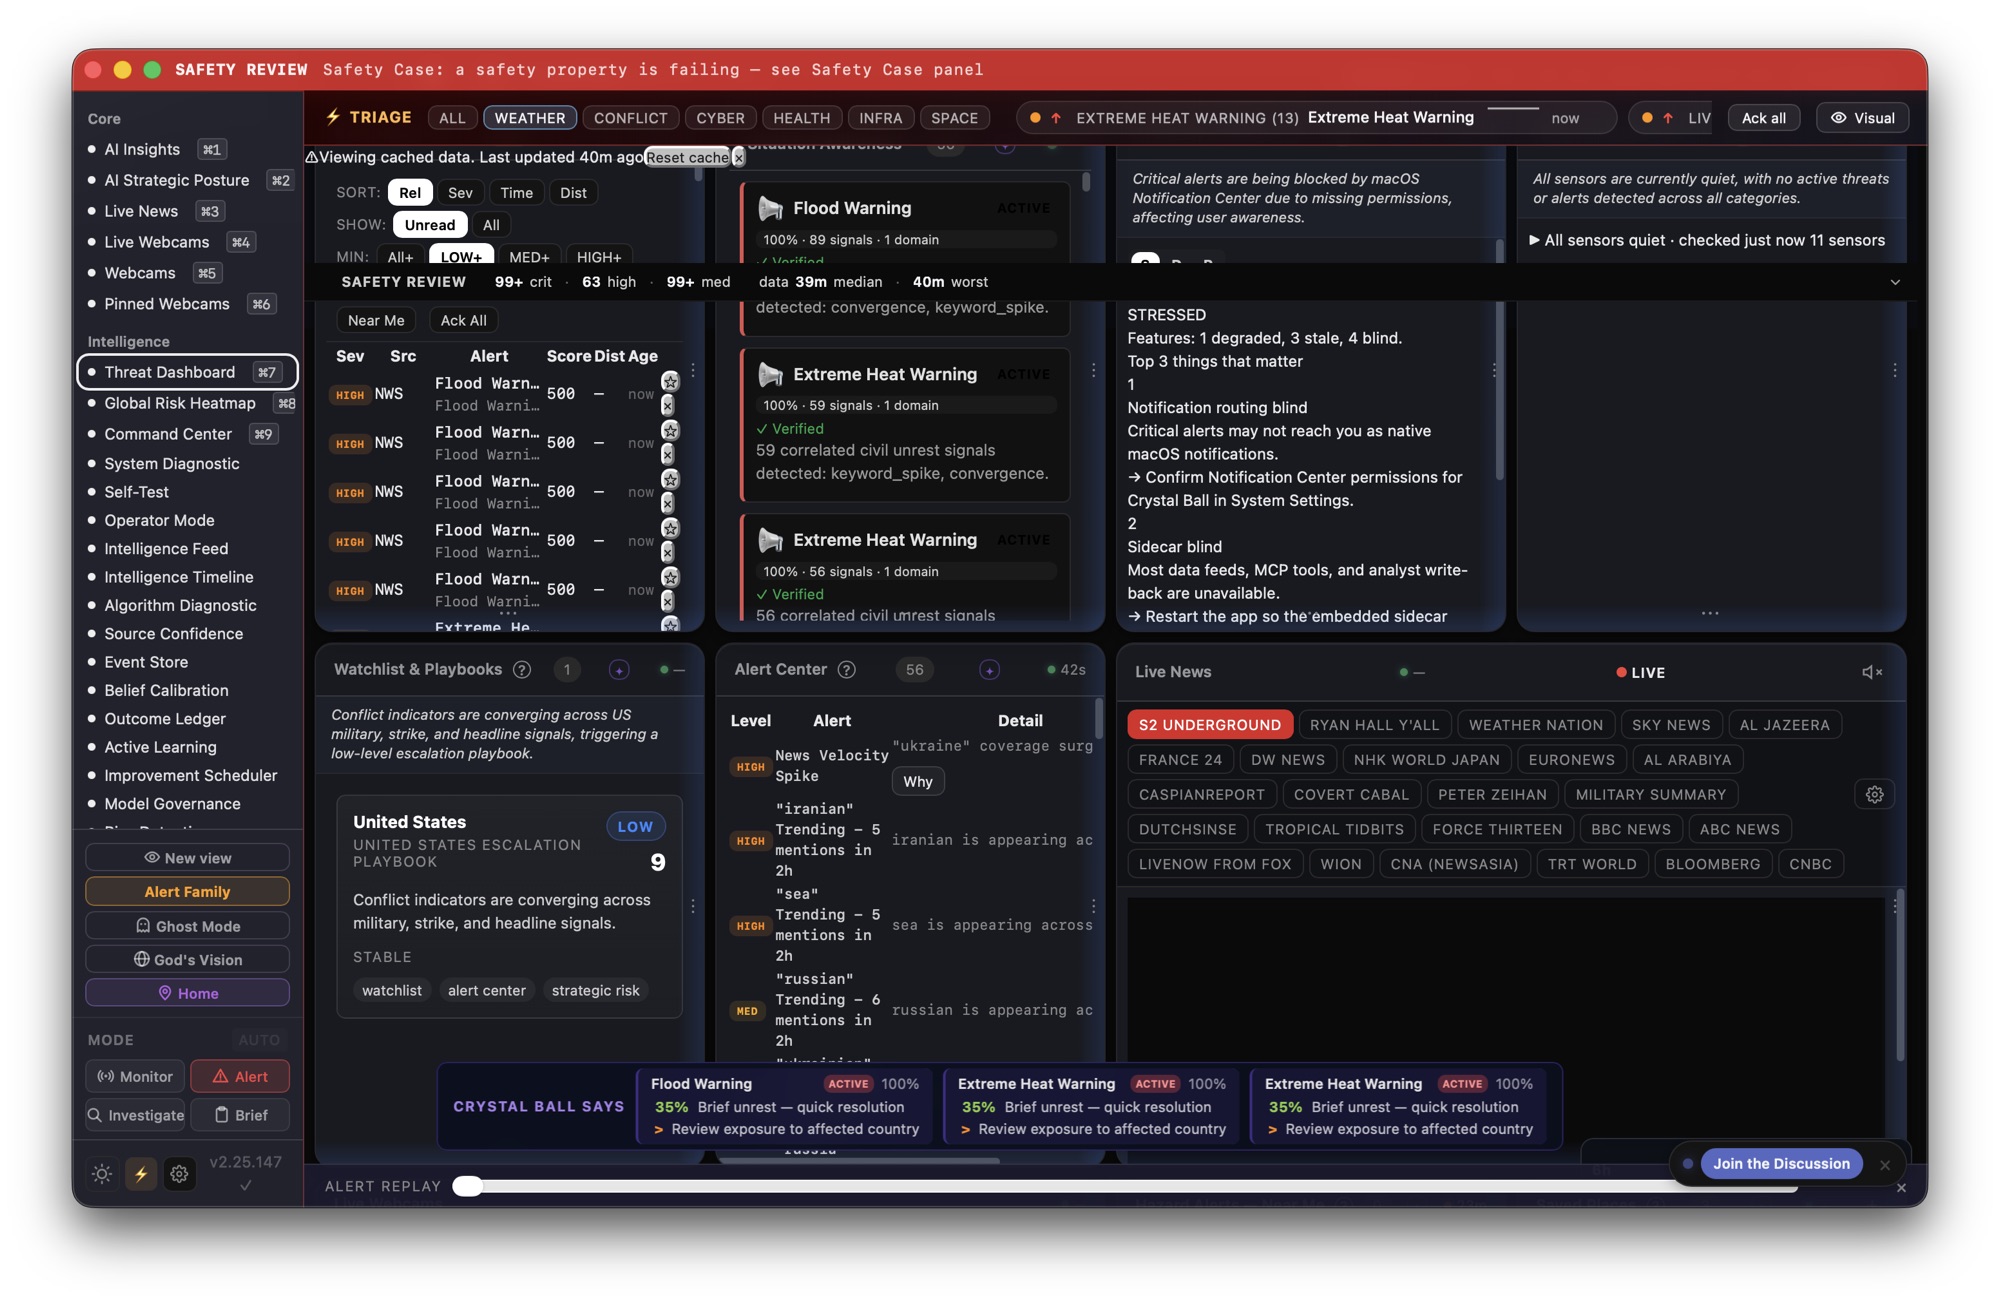Show All alerts instead of Unread
The image size is (2000, 1303).
(x=491, y=224)
